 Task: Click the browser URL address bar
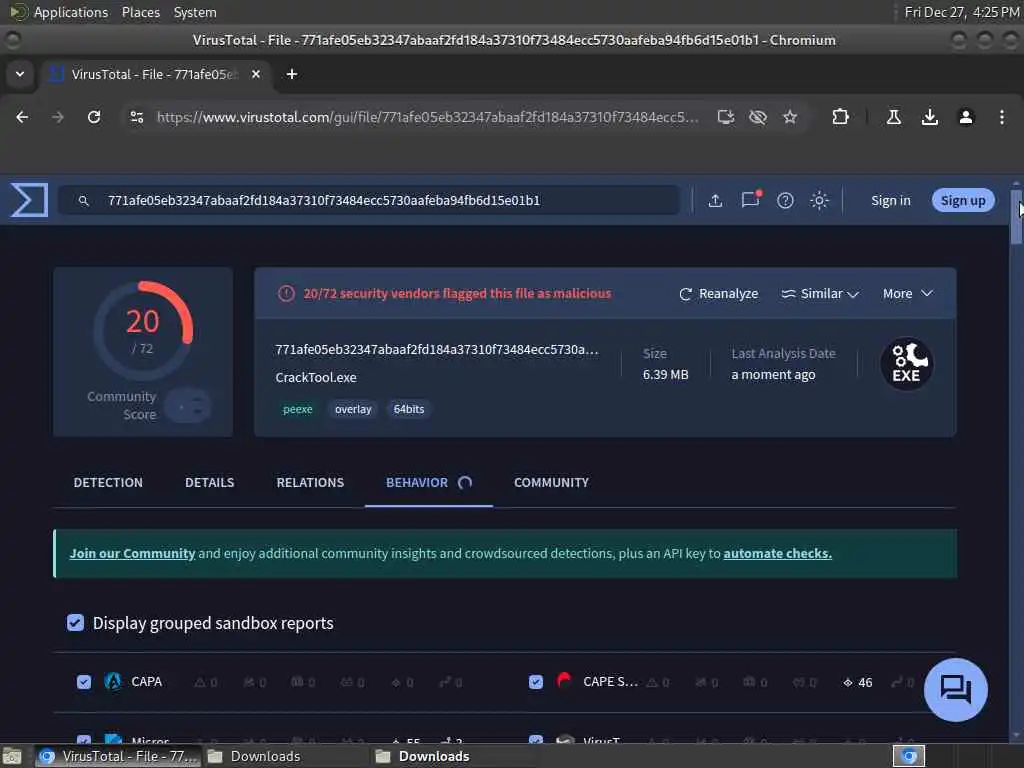(x=428, y=117)
